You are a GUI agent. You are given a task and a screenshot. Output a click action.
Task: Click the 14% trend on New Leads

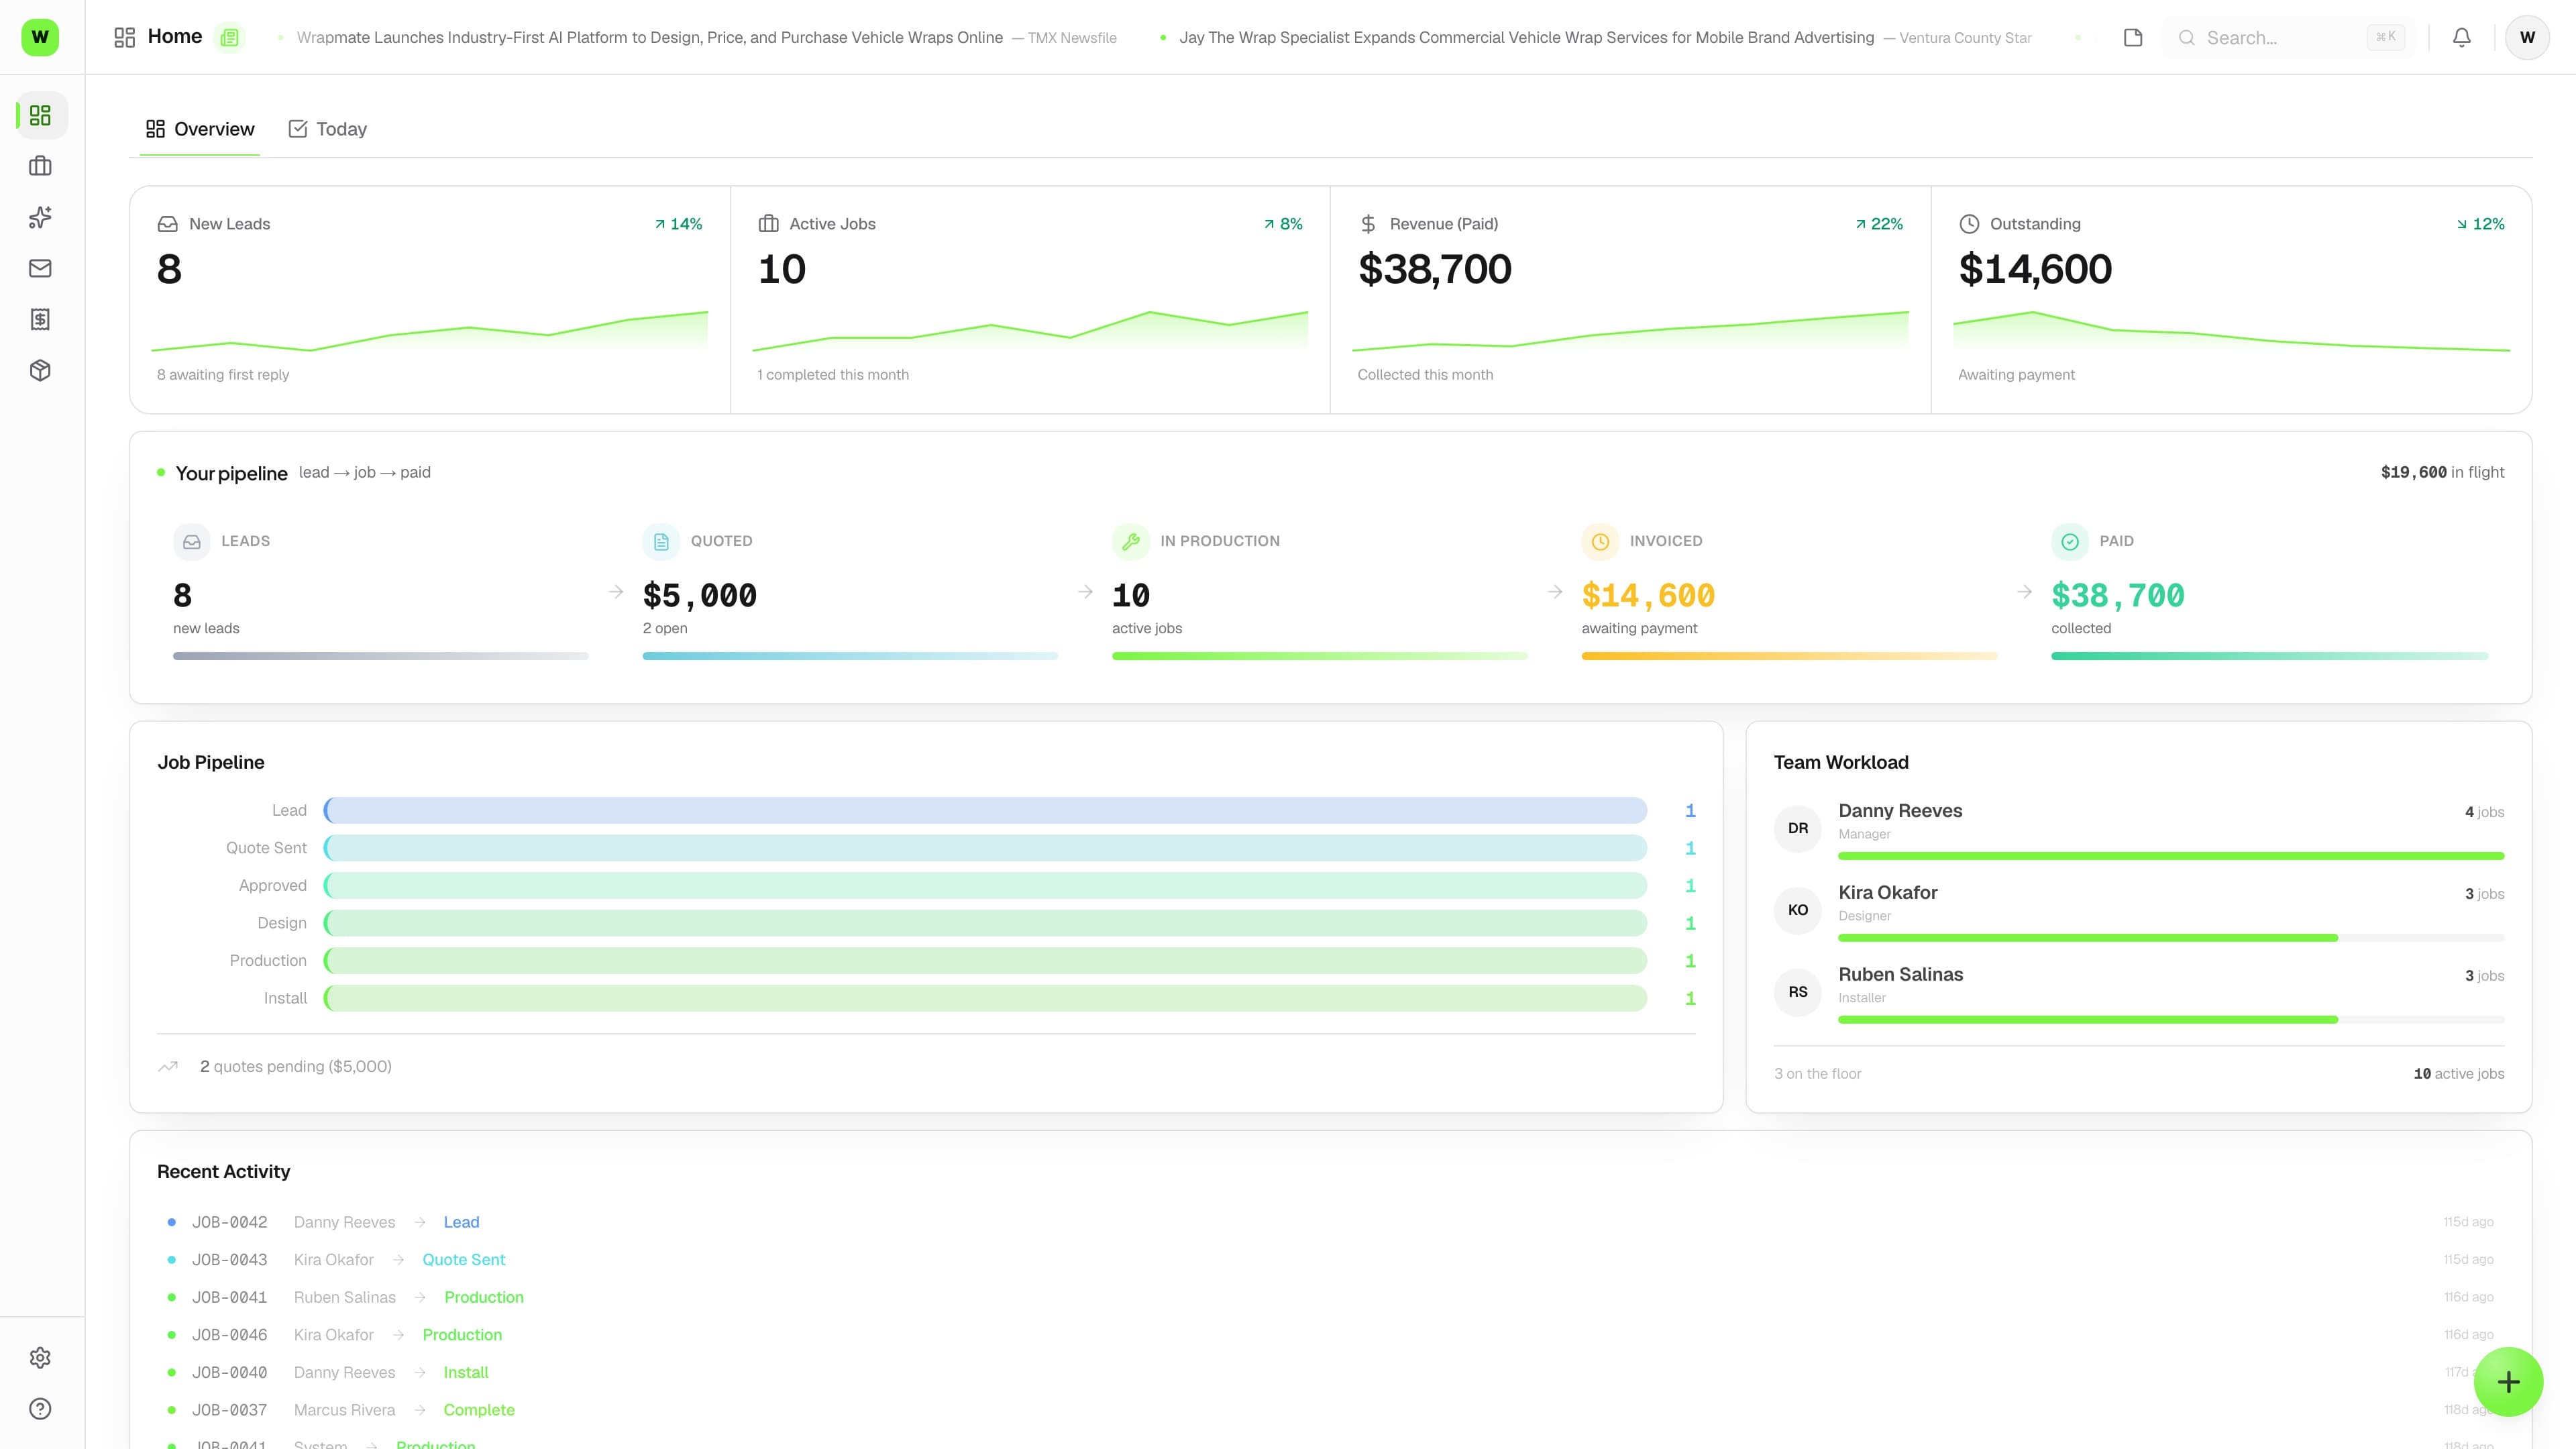pos(678,224)
